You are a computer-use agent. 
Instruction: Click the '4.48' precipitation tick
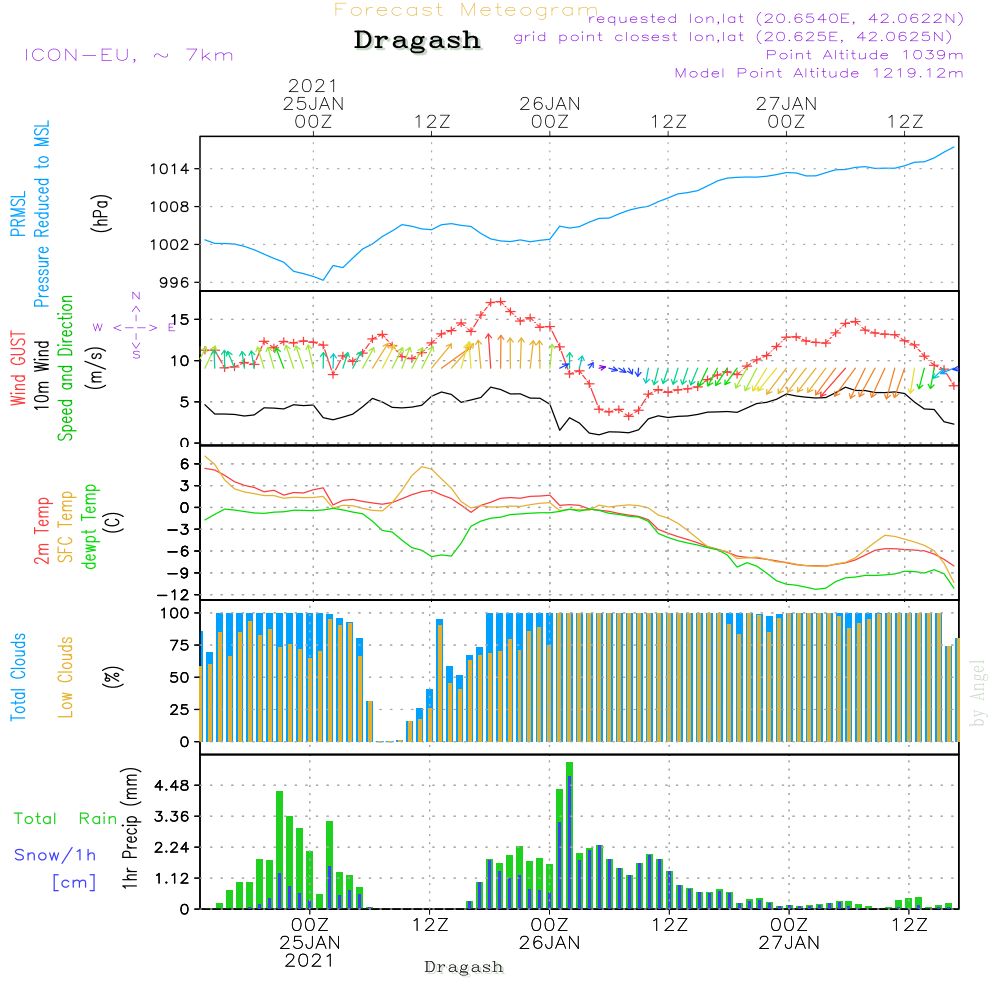[x=173, y=785]
